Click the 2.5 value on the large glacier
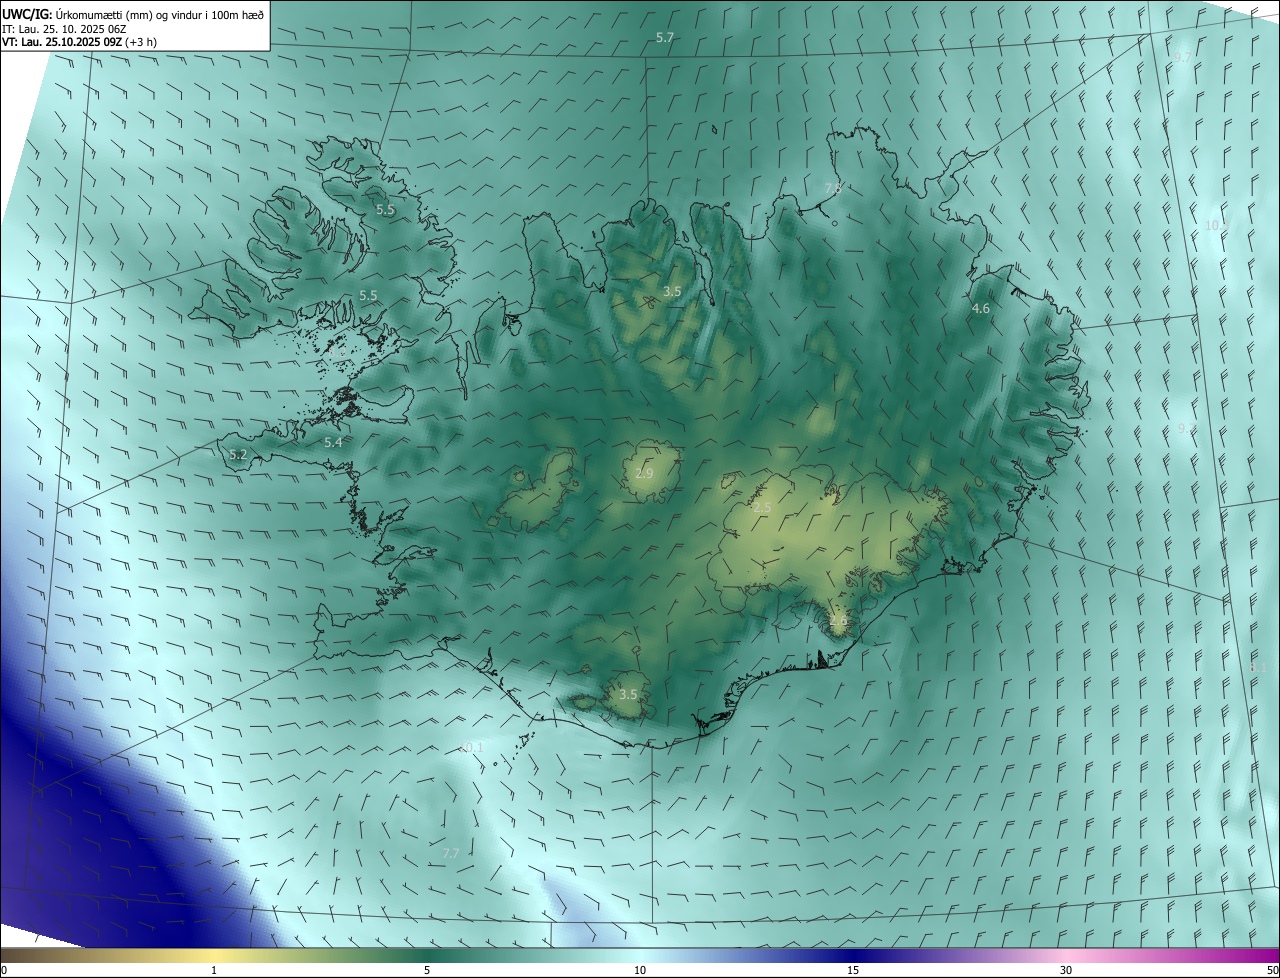The height and width of the screenshot is (978, 1280). (762, 508)
